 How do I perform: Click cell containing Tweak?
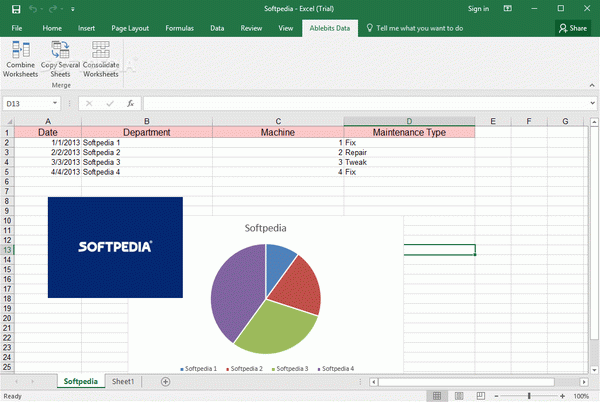409,162
